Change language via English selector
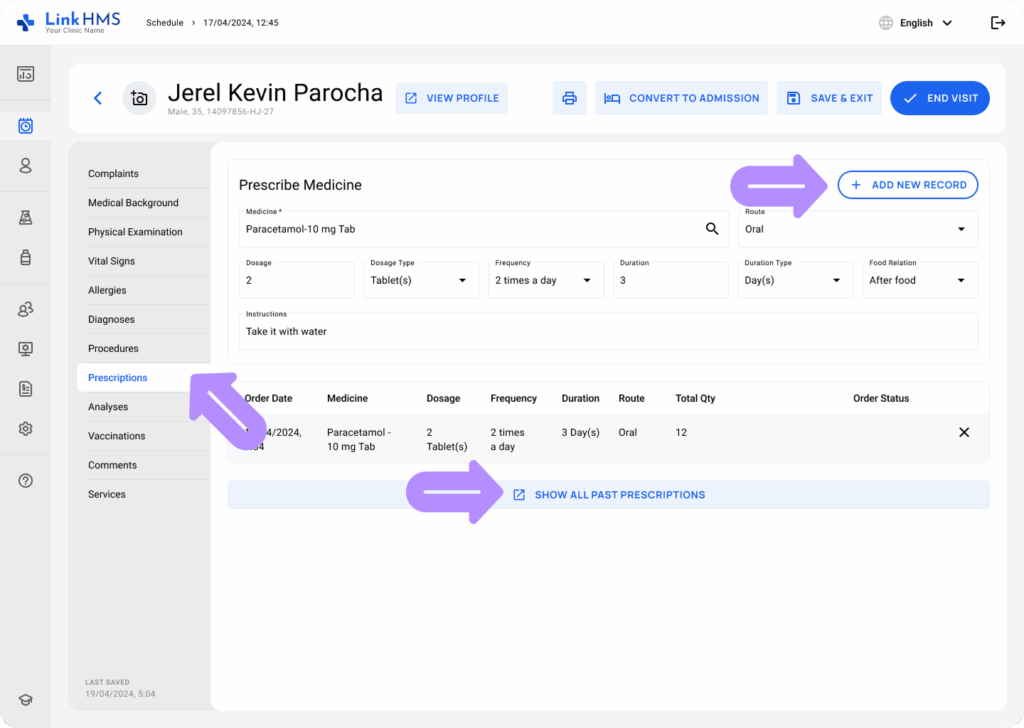The height and width of the screenshot is (728, 1024). coord(915,23)
